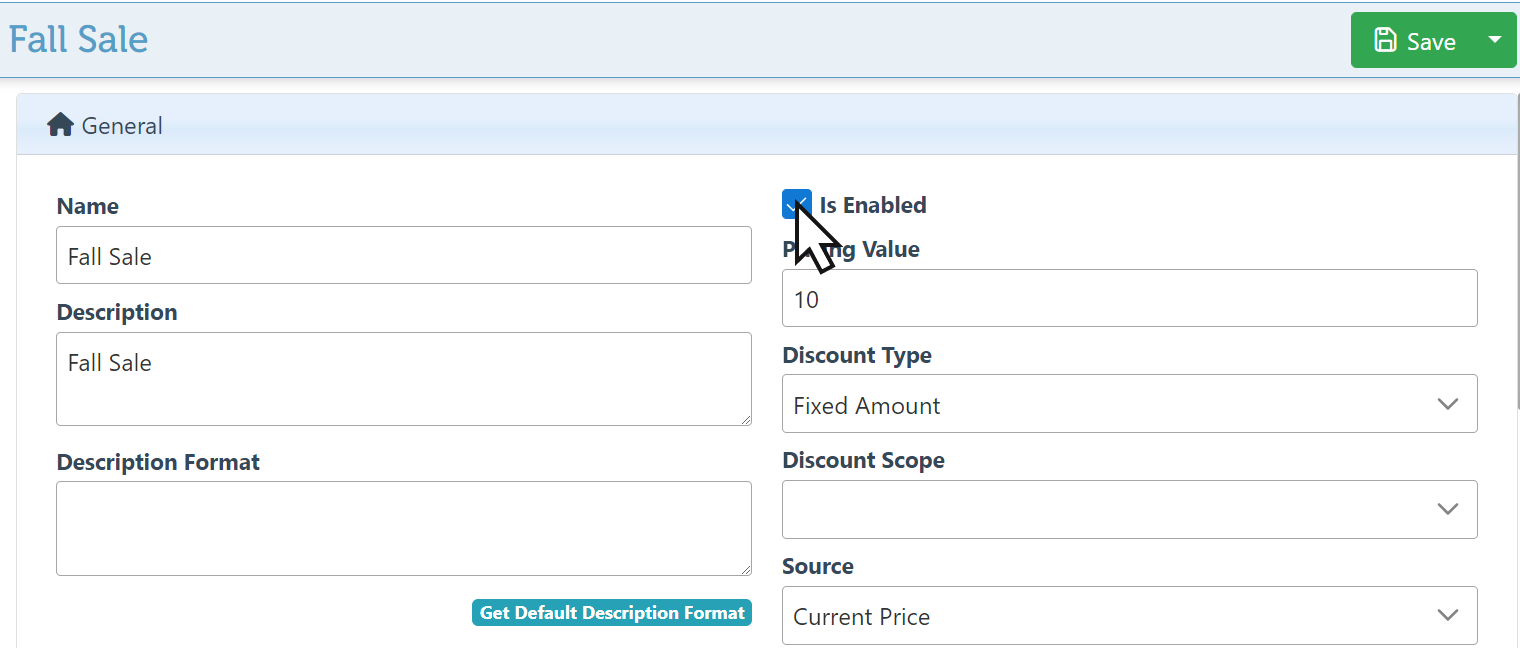Click the Source field chevron arrow
The width and height of the screenshot is (1520, 648).
pyautogui.click(x=1447, y=615)
